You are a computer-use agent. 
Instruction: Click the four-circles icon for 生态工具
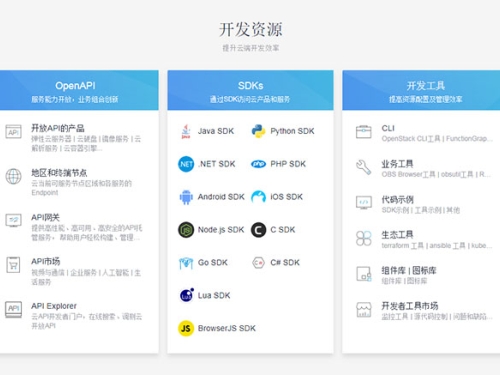(364, 238)
